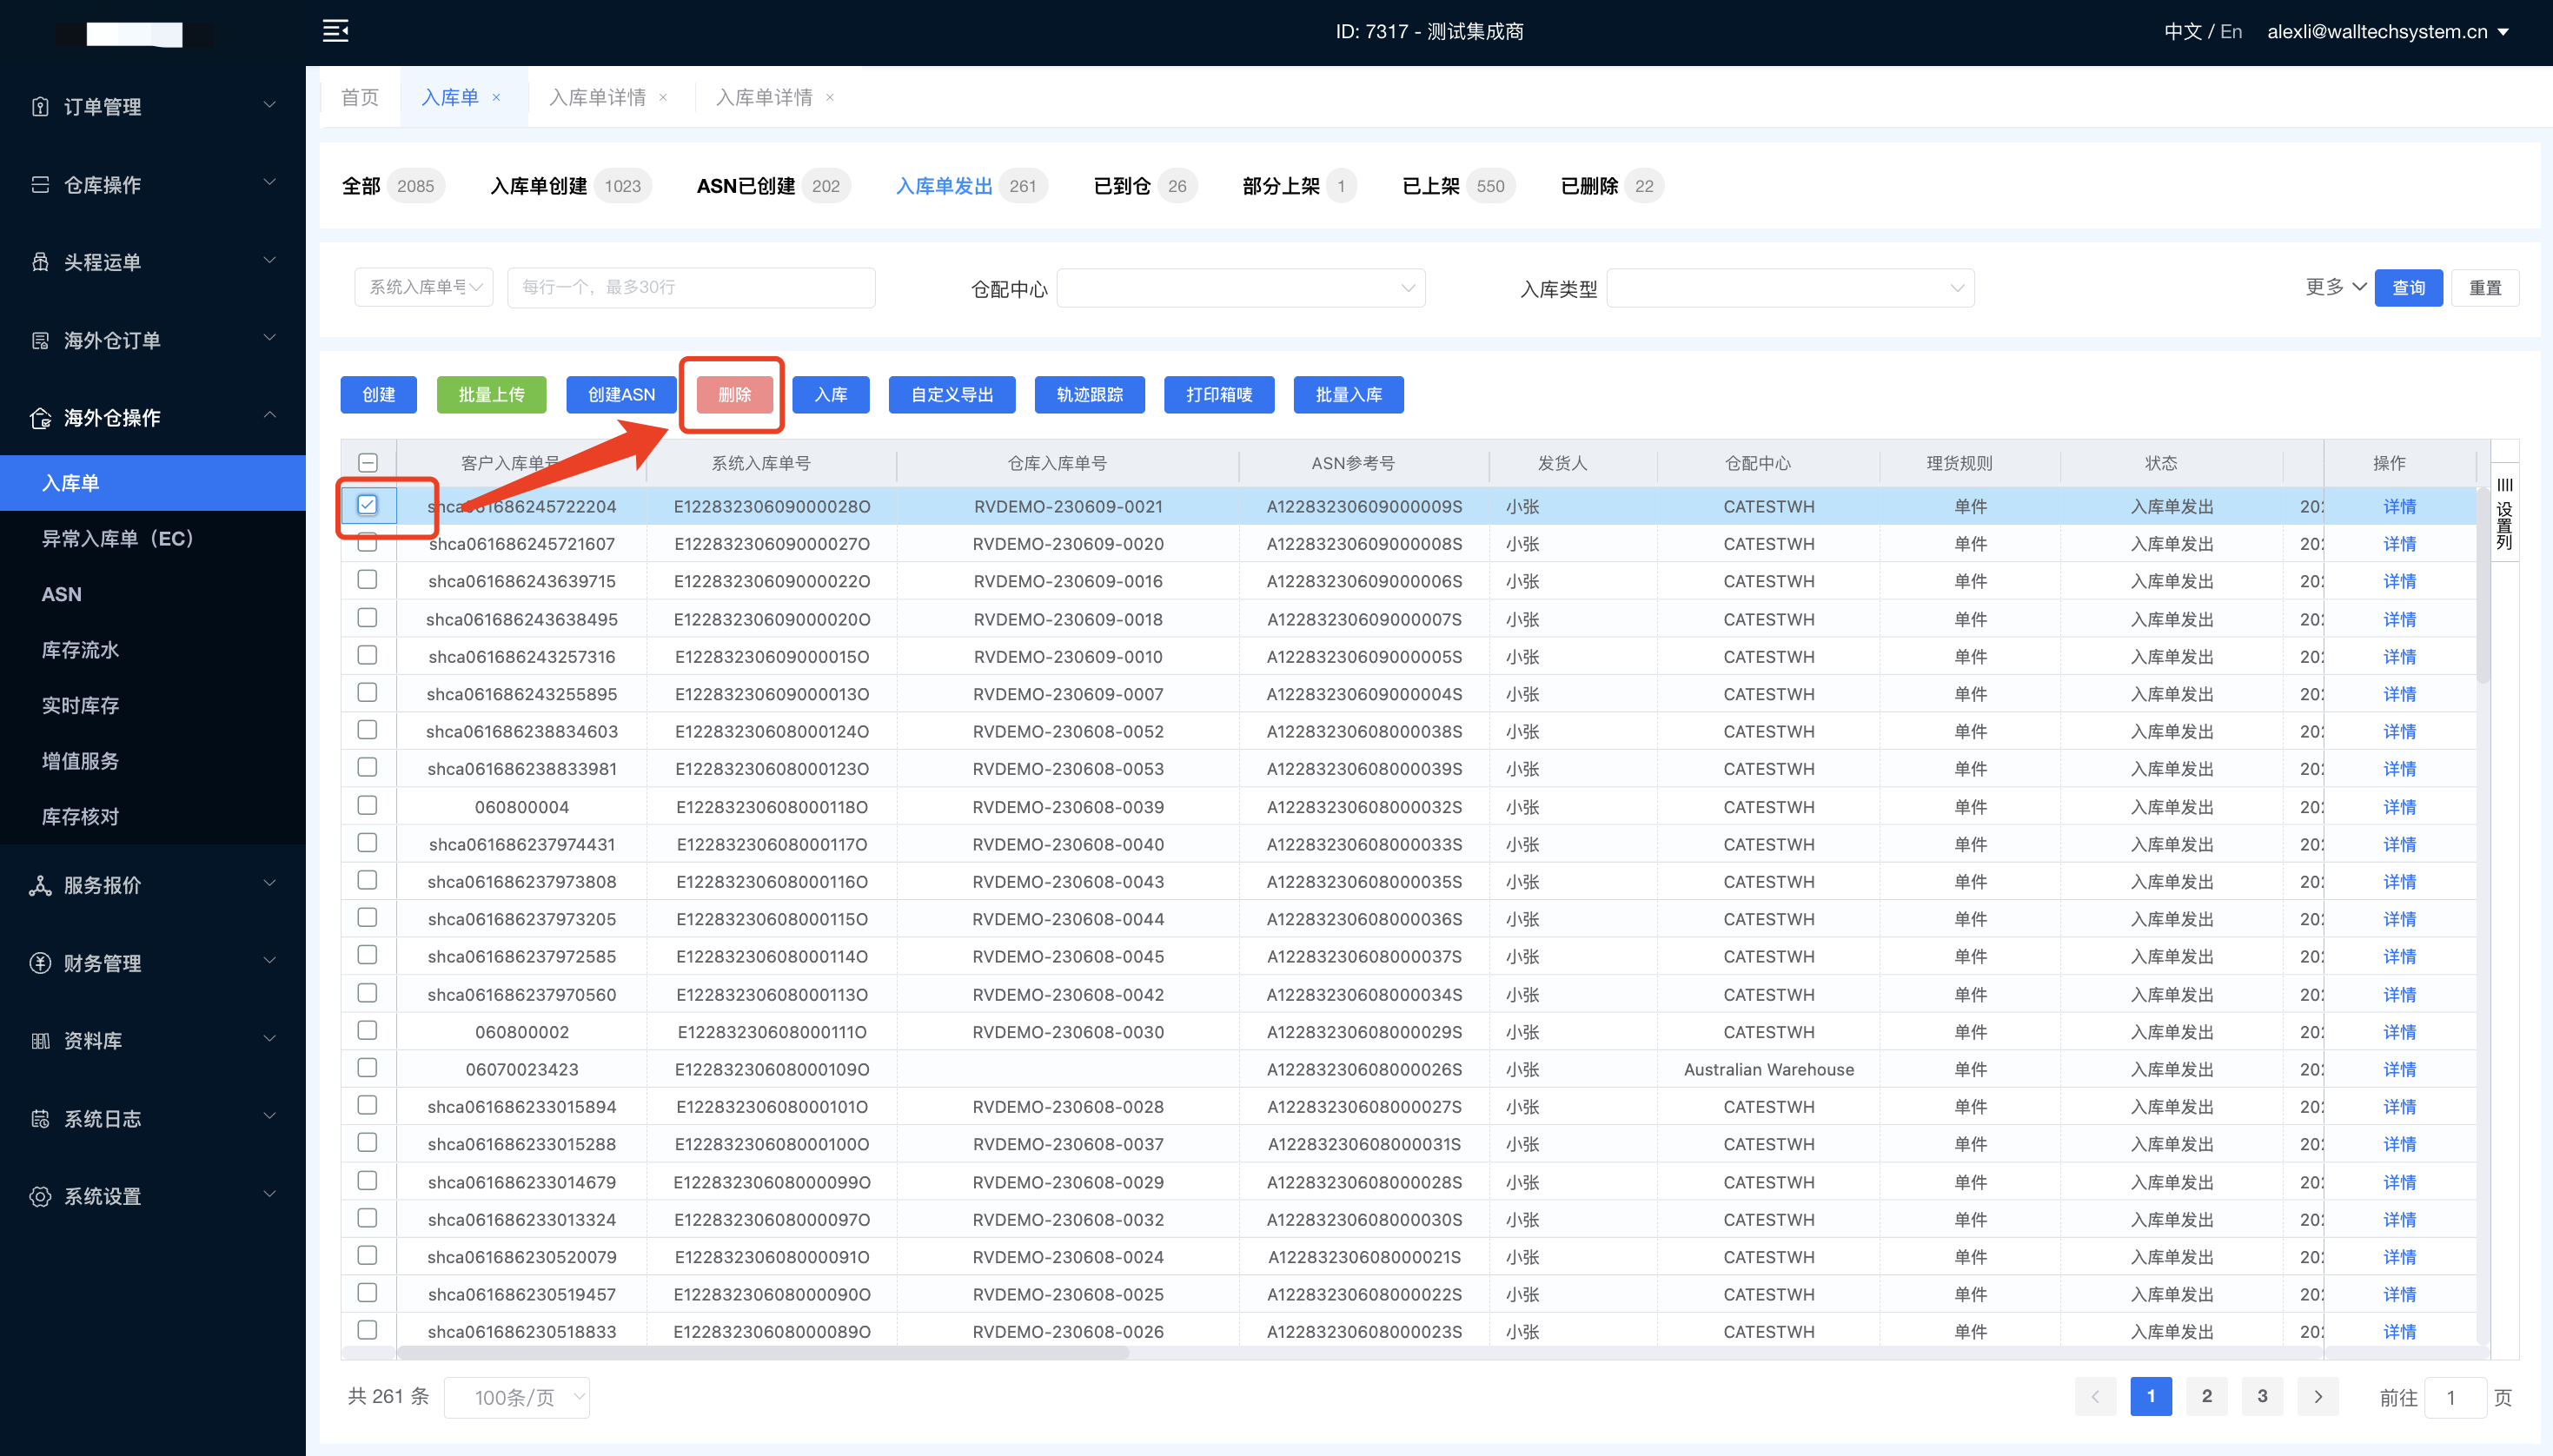Click the 系统设置 gear icon

click(40, 1196)
